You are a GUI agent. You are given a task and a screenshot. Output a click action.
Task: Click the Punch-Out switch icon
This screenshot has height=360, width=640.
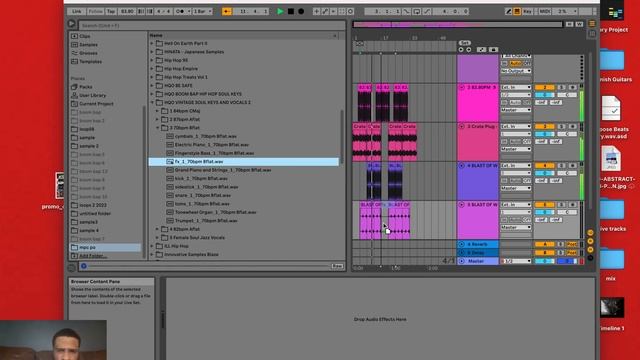(x=427, y=11)
